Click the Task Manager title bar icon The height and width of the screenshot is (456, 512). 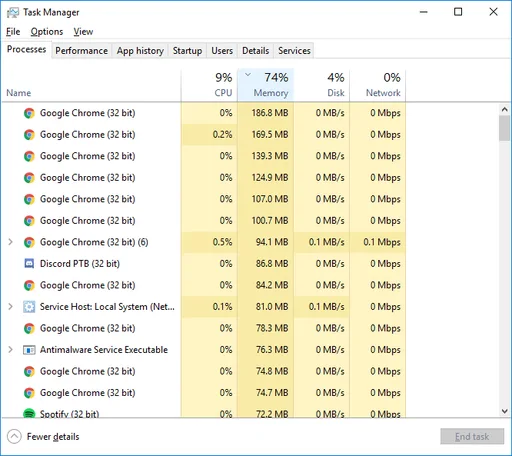pyautogui.click(x=13, y=13)
